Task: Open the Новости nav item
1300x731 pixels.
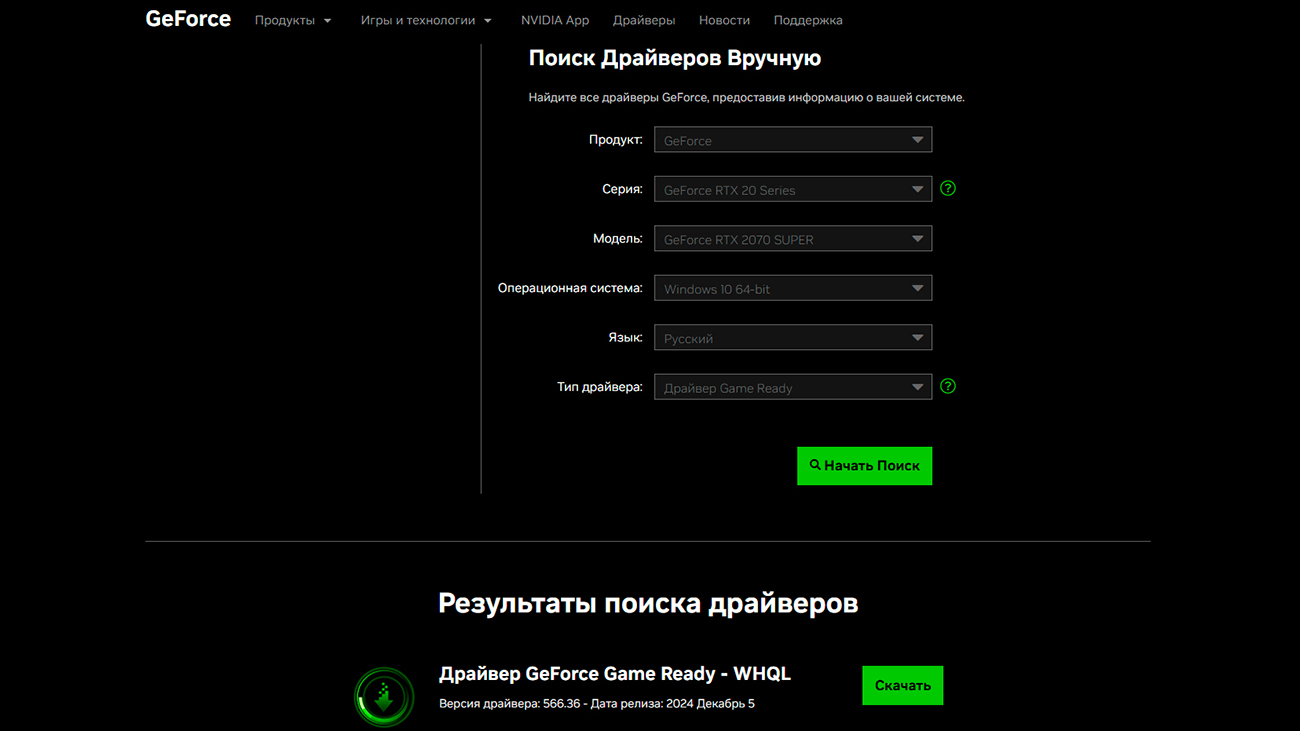Action: 724,20
